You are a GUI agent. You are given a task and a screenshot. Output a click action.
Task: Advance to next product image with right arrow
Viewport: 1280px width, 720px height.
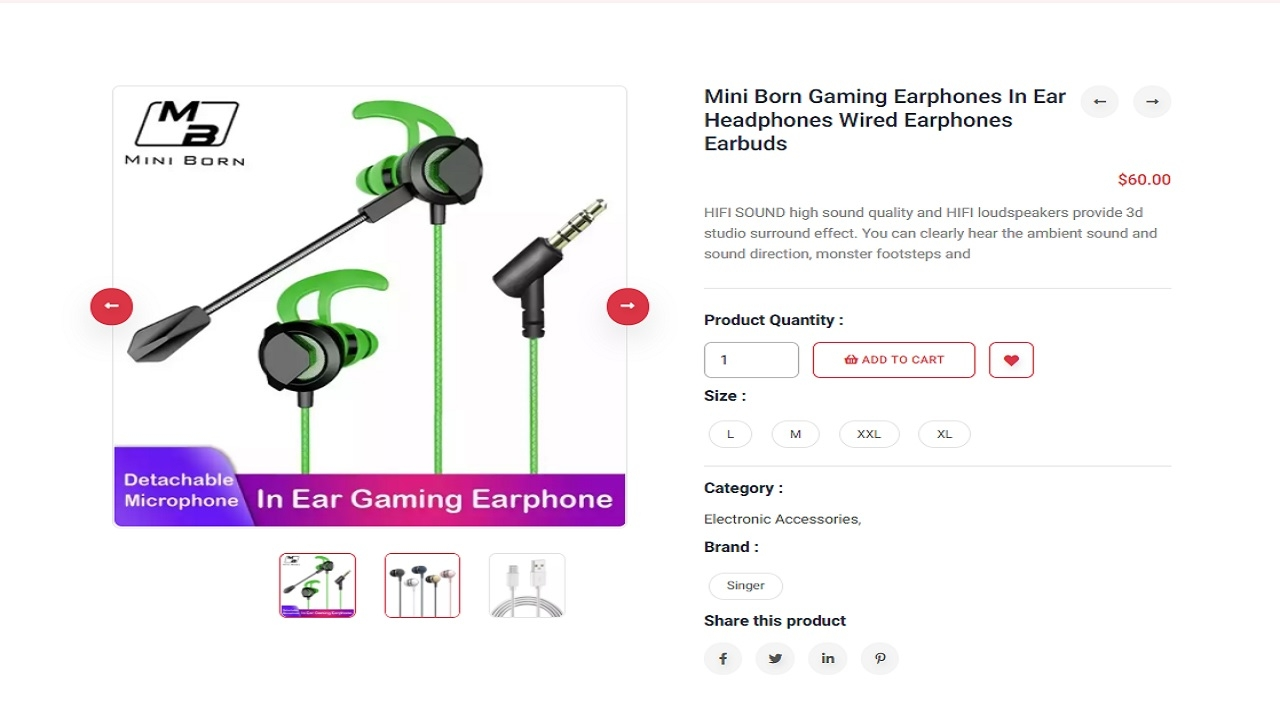[x=628, y=306]
